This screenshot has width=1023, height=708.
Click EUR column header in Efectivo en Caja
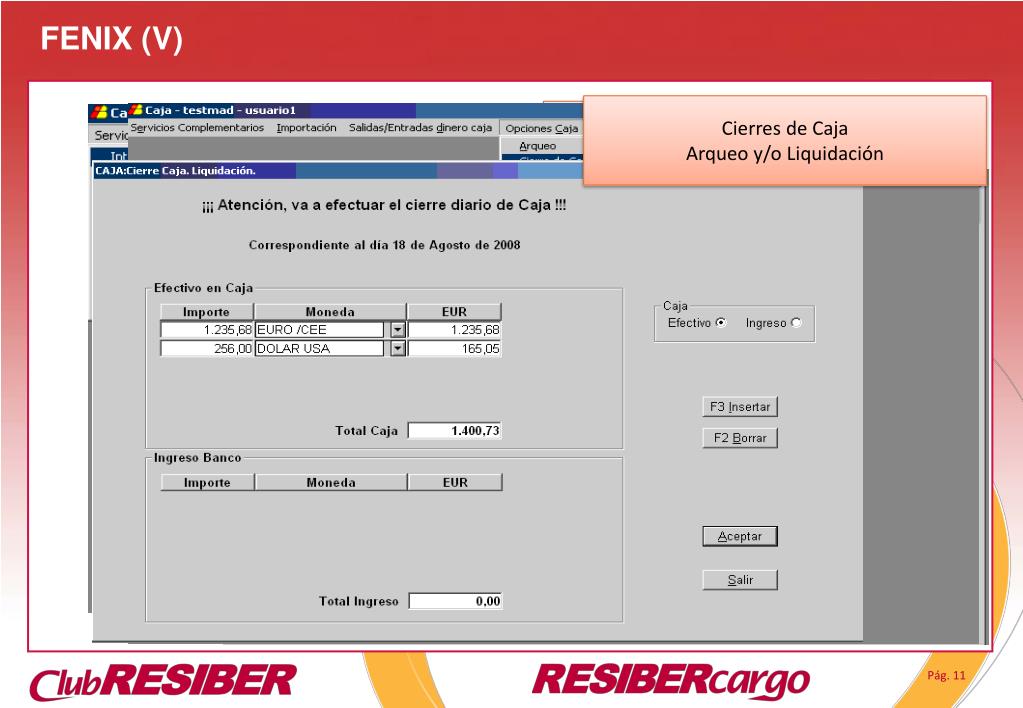coord(455,312)
